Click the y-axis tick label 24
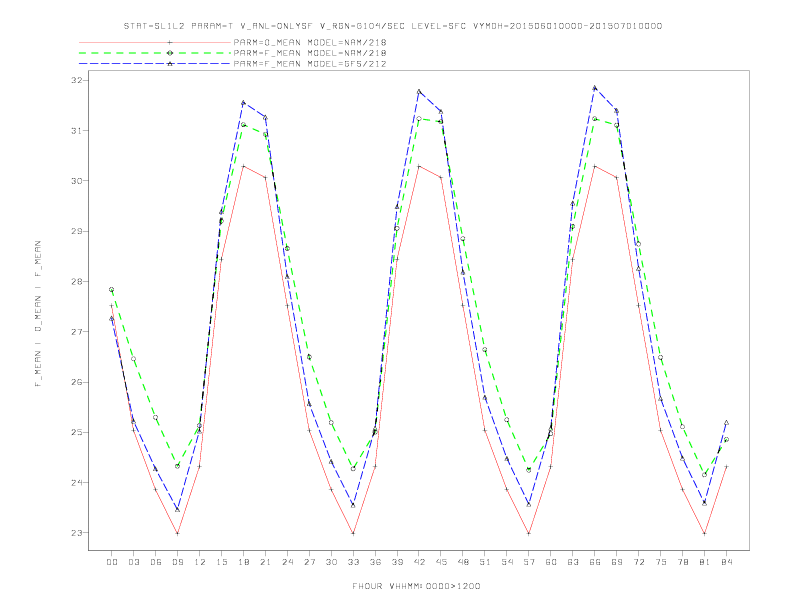Viewport: 792px width, 612px height. coord(78,483)
